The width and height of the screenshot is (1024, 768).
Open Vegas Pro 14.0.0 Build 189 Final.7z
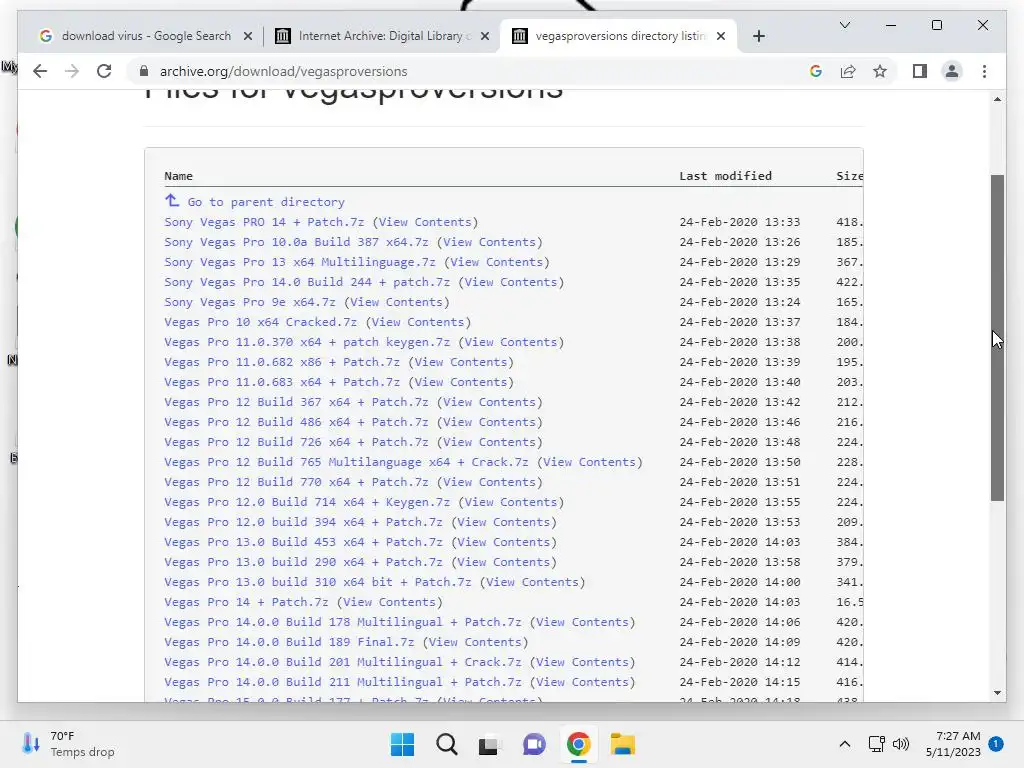pyautogui.click(x=289, y=643)
